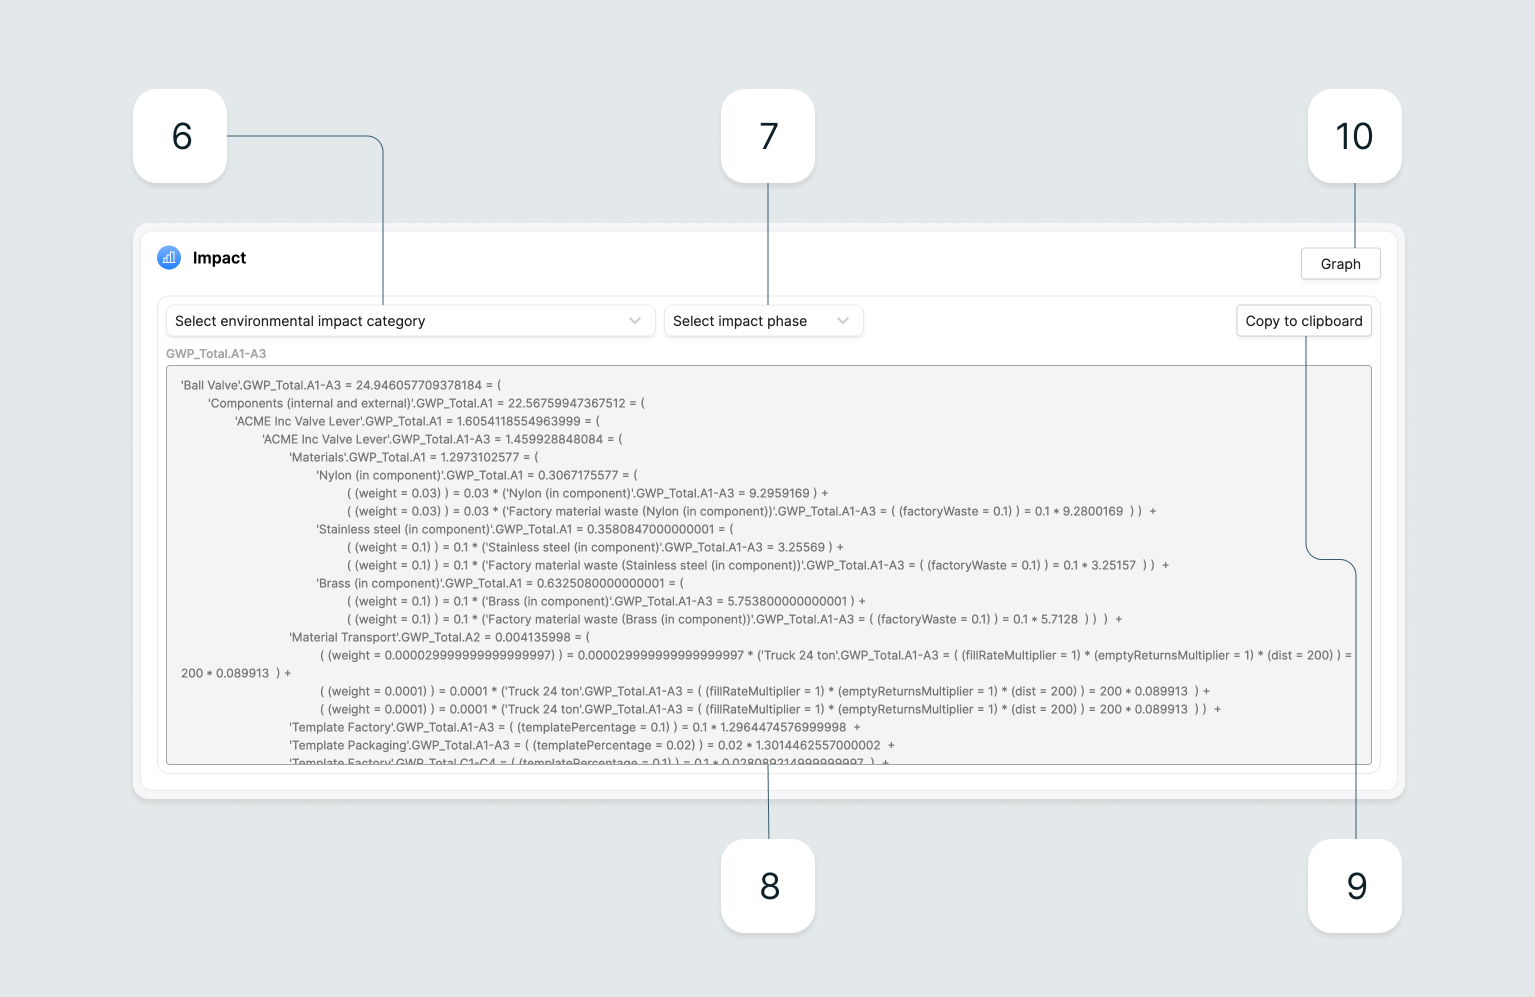
Task: Click the Graph button
Action: click(x=1340, y=263)
